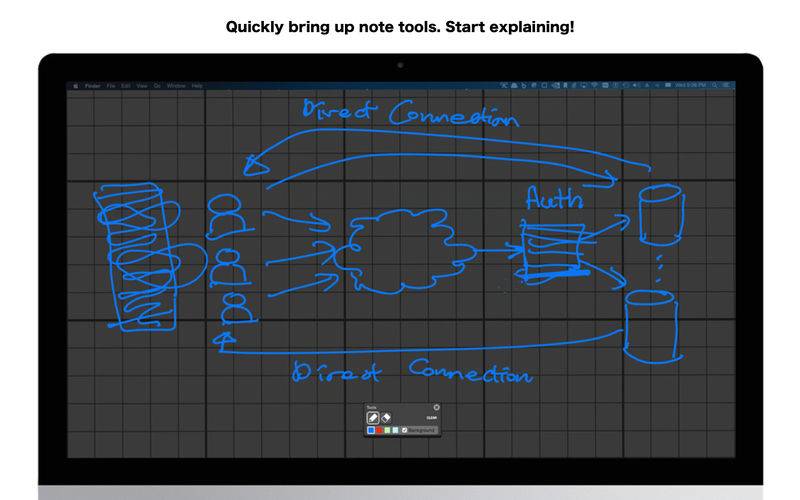800x500 pixels.
Task: Open the Window menu
Action: coord(176,87)
